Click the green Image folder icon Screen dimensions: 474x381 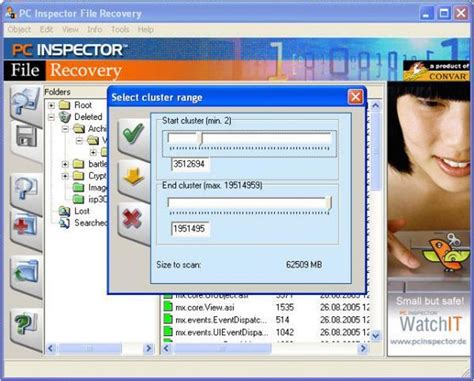click(x=78, y=187)
